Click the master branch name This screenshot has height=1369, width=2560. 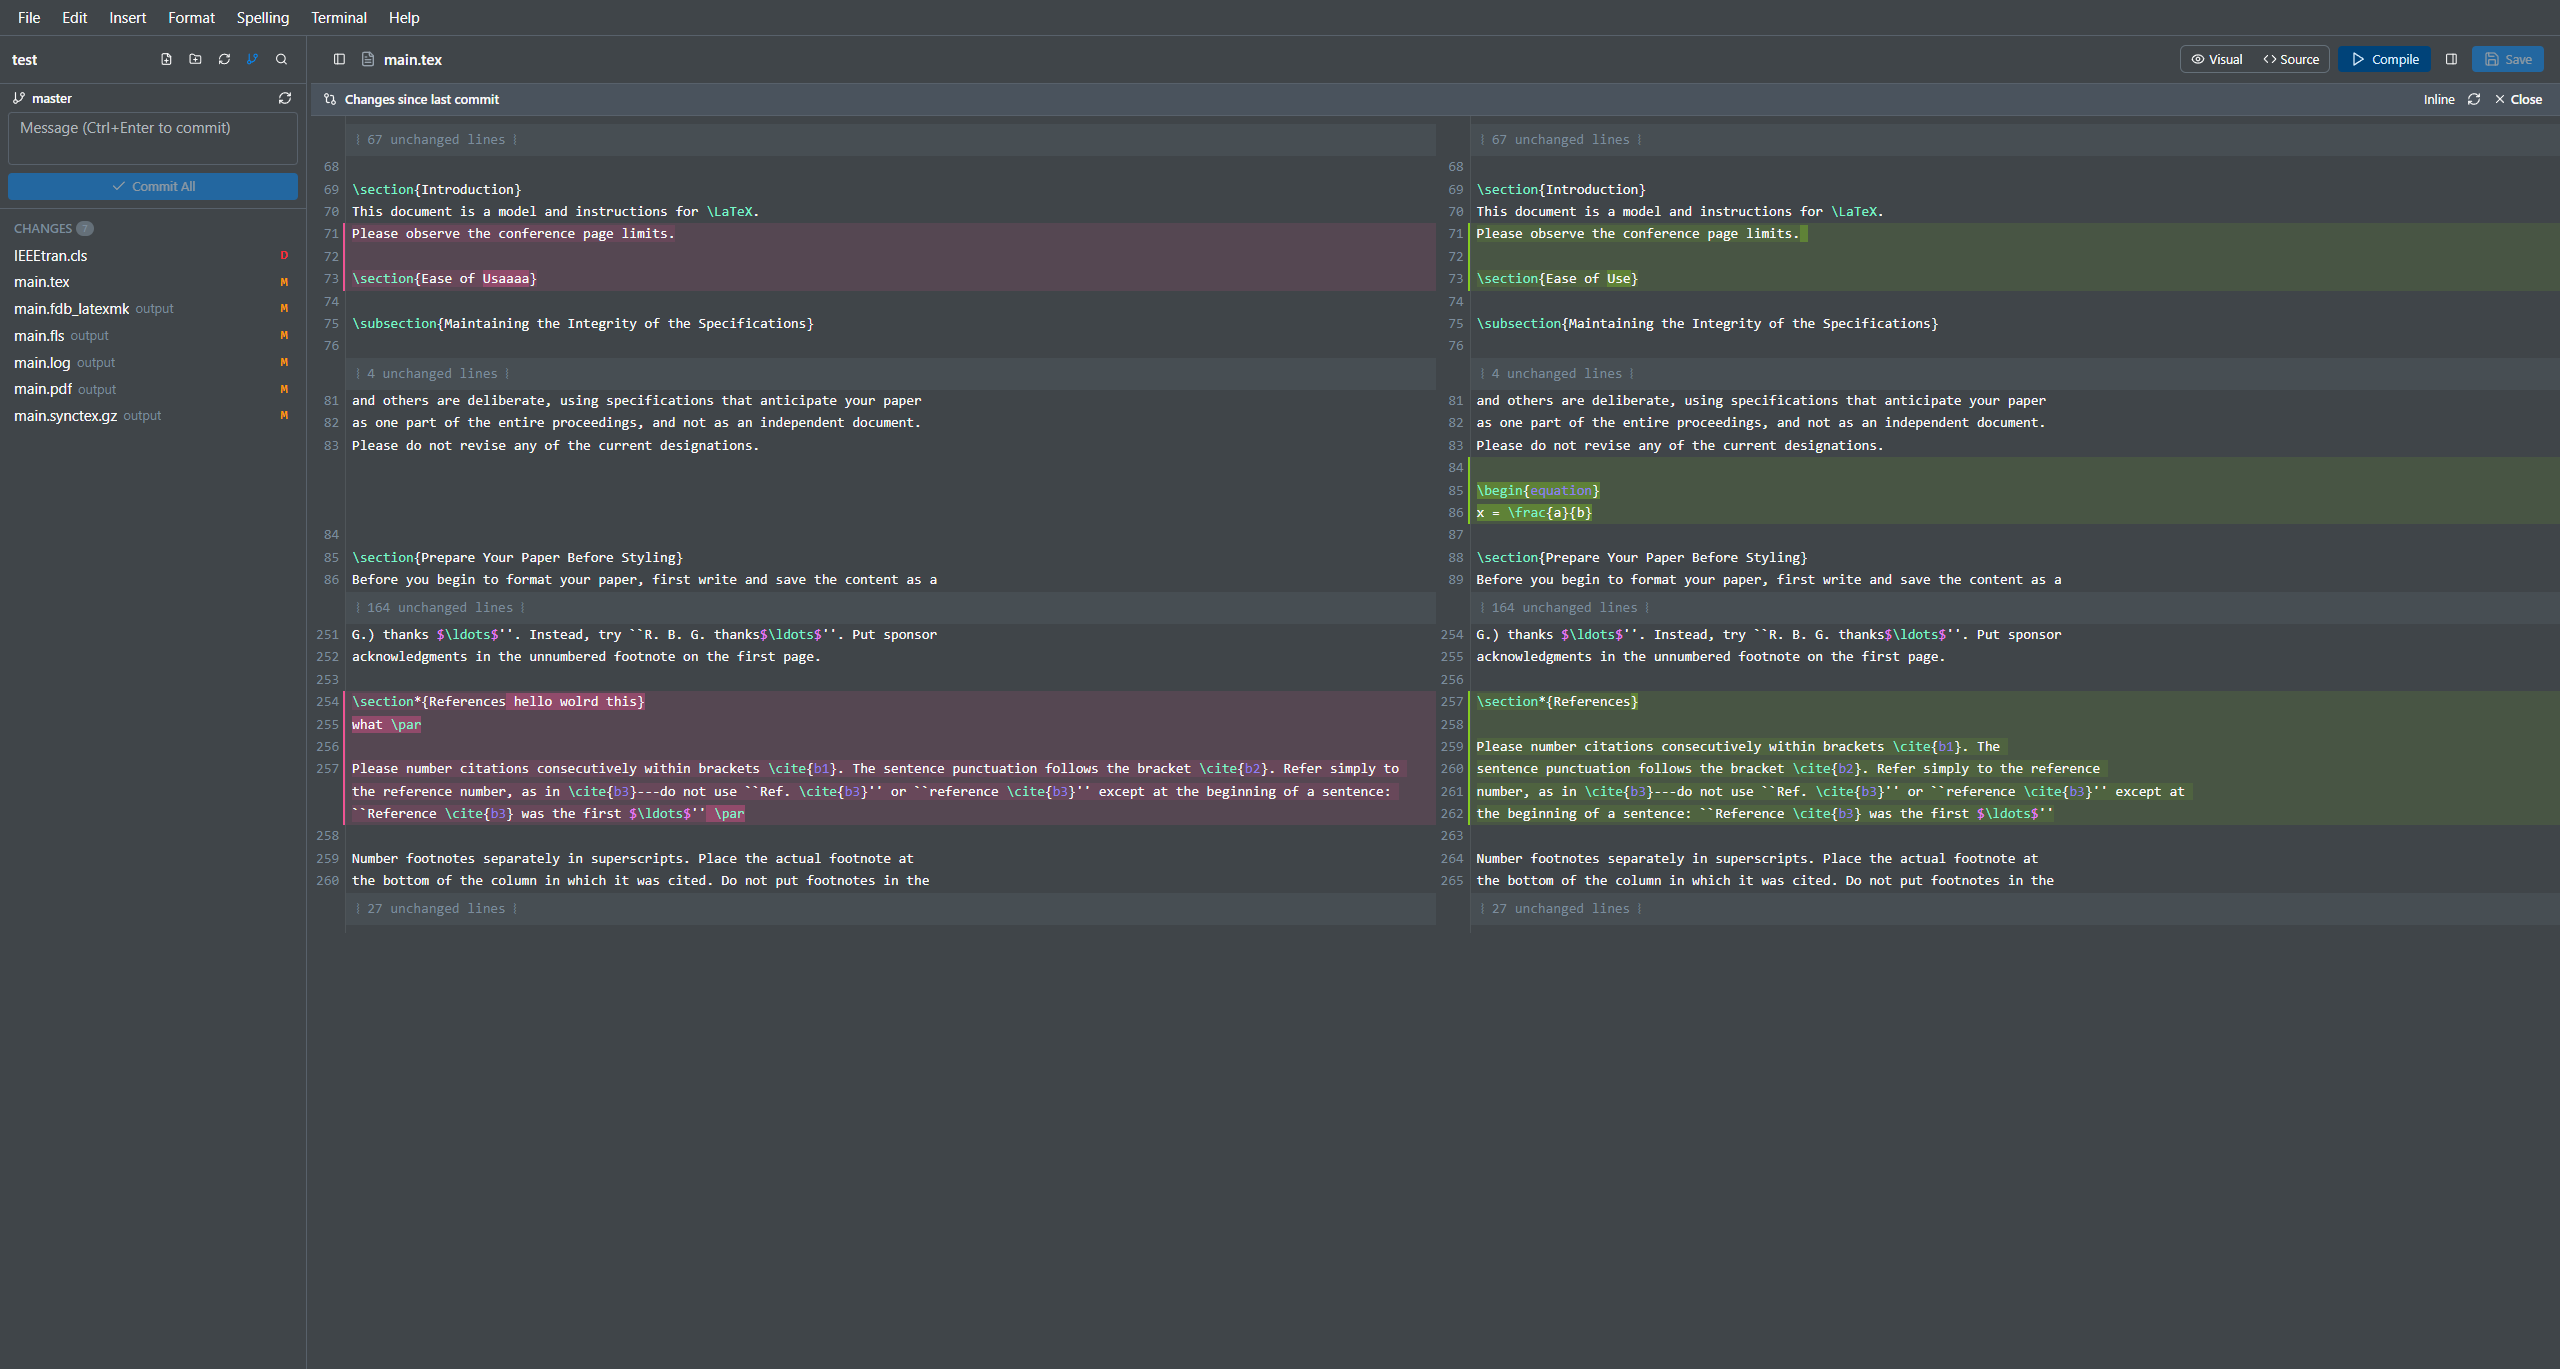[52, 98]
